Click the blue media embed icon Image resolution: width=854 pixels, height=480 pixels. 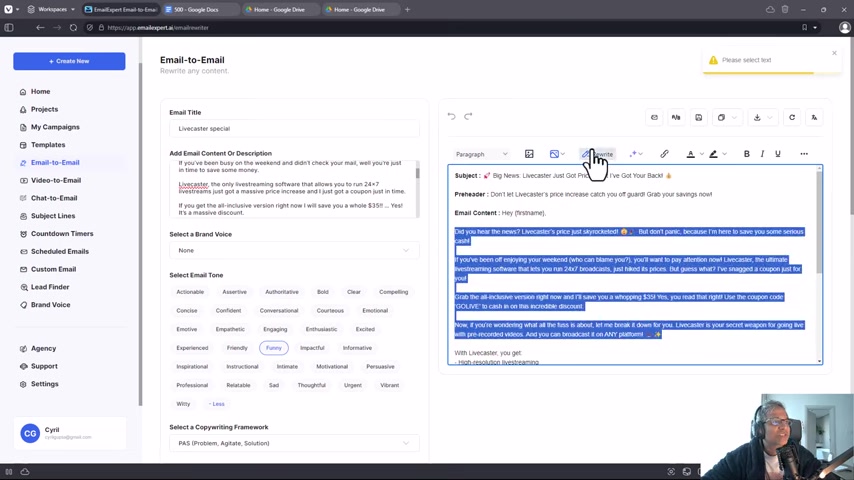[x=554, y=154]
